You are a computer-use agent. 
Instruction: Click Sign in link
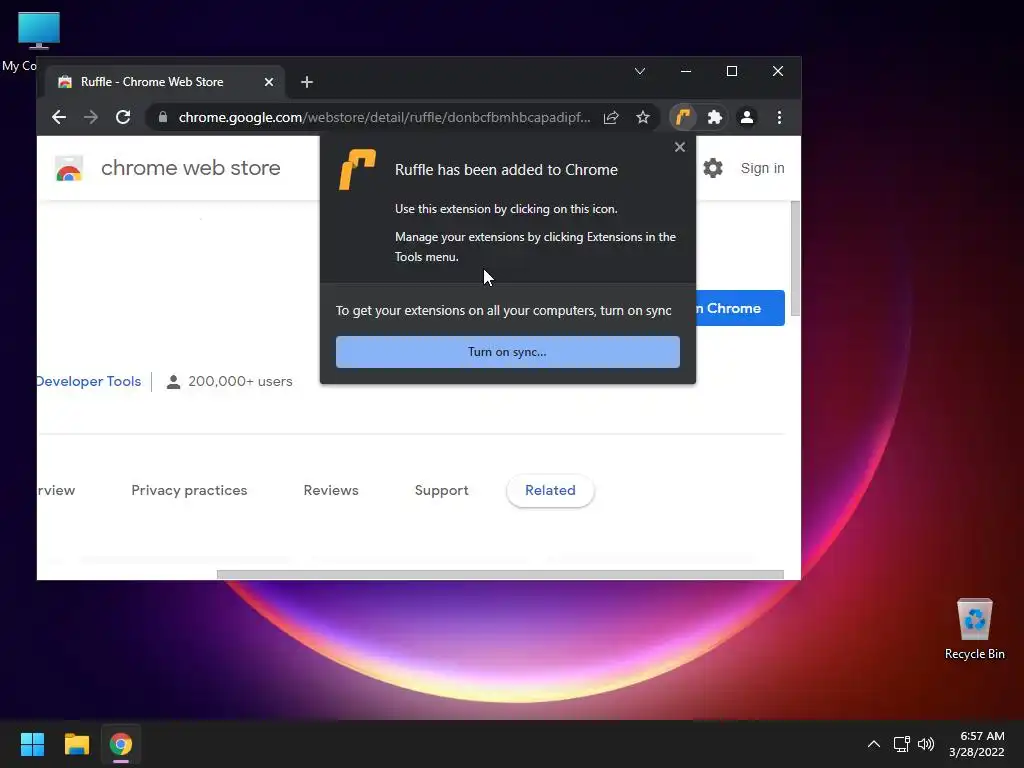point(762,168)
